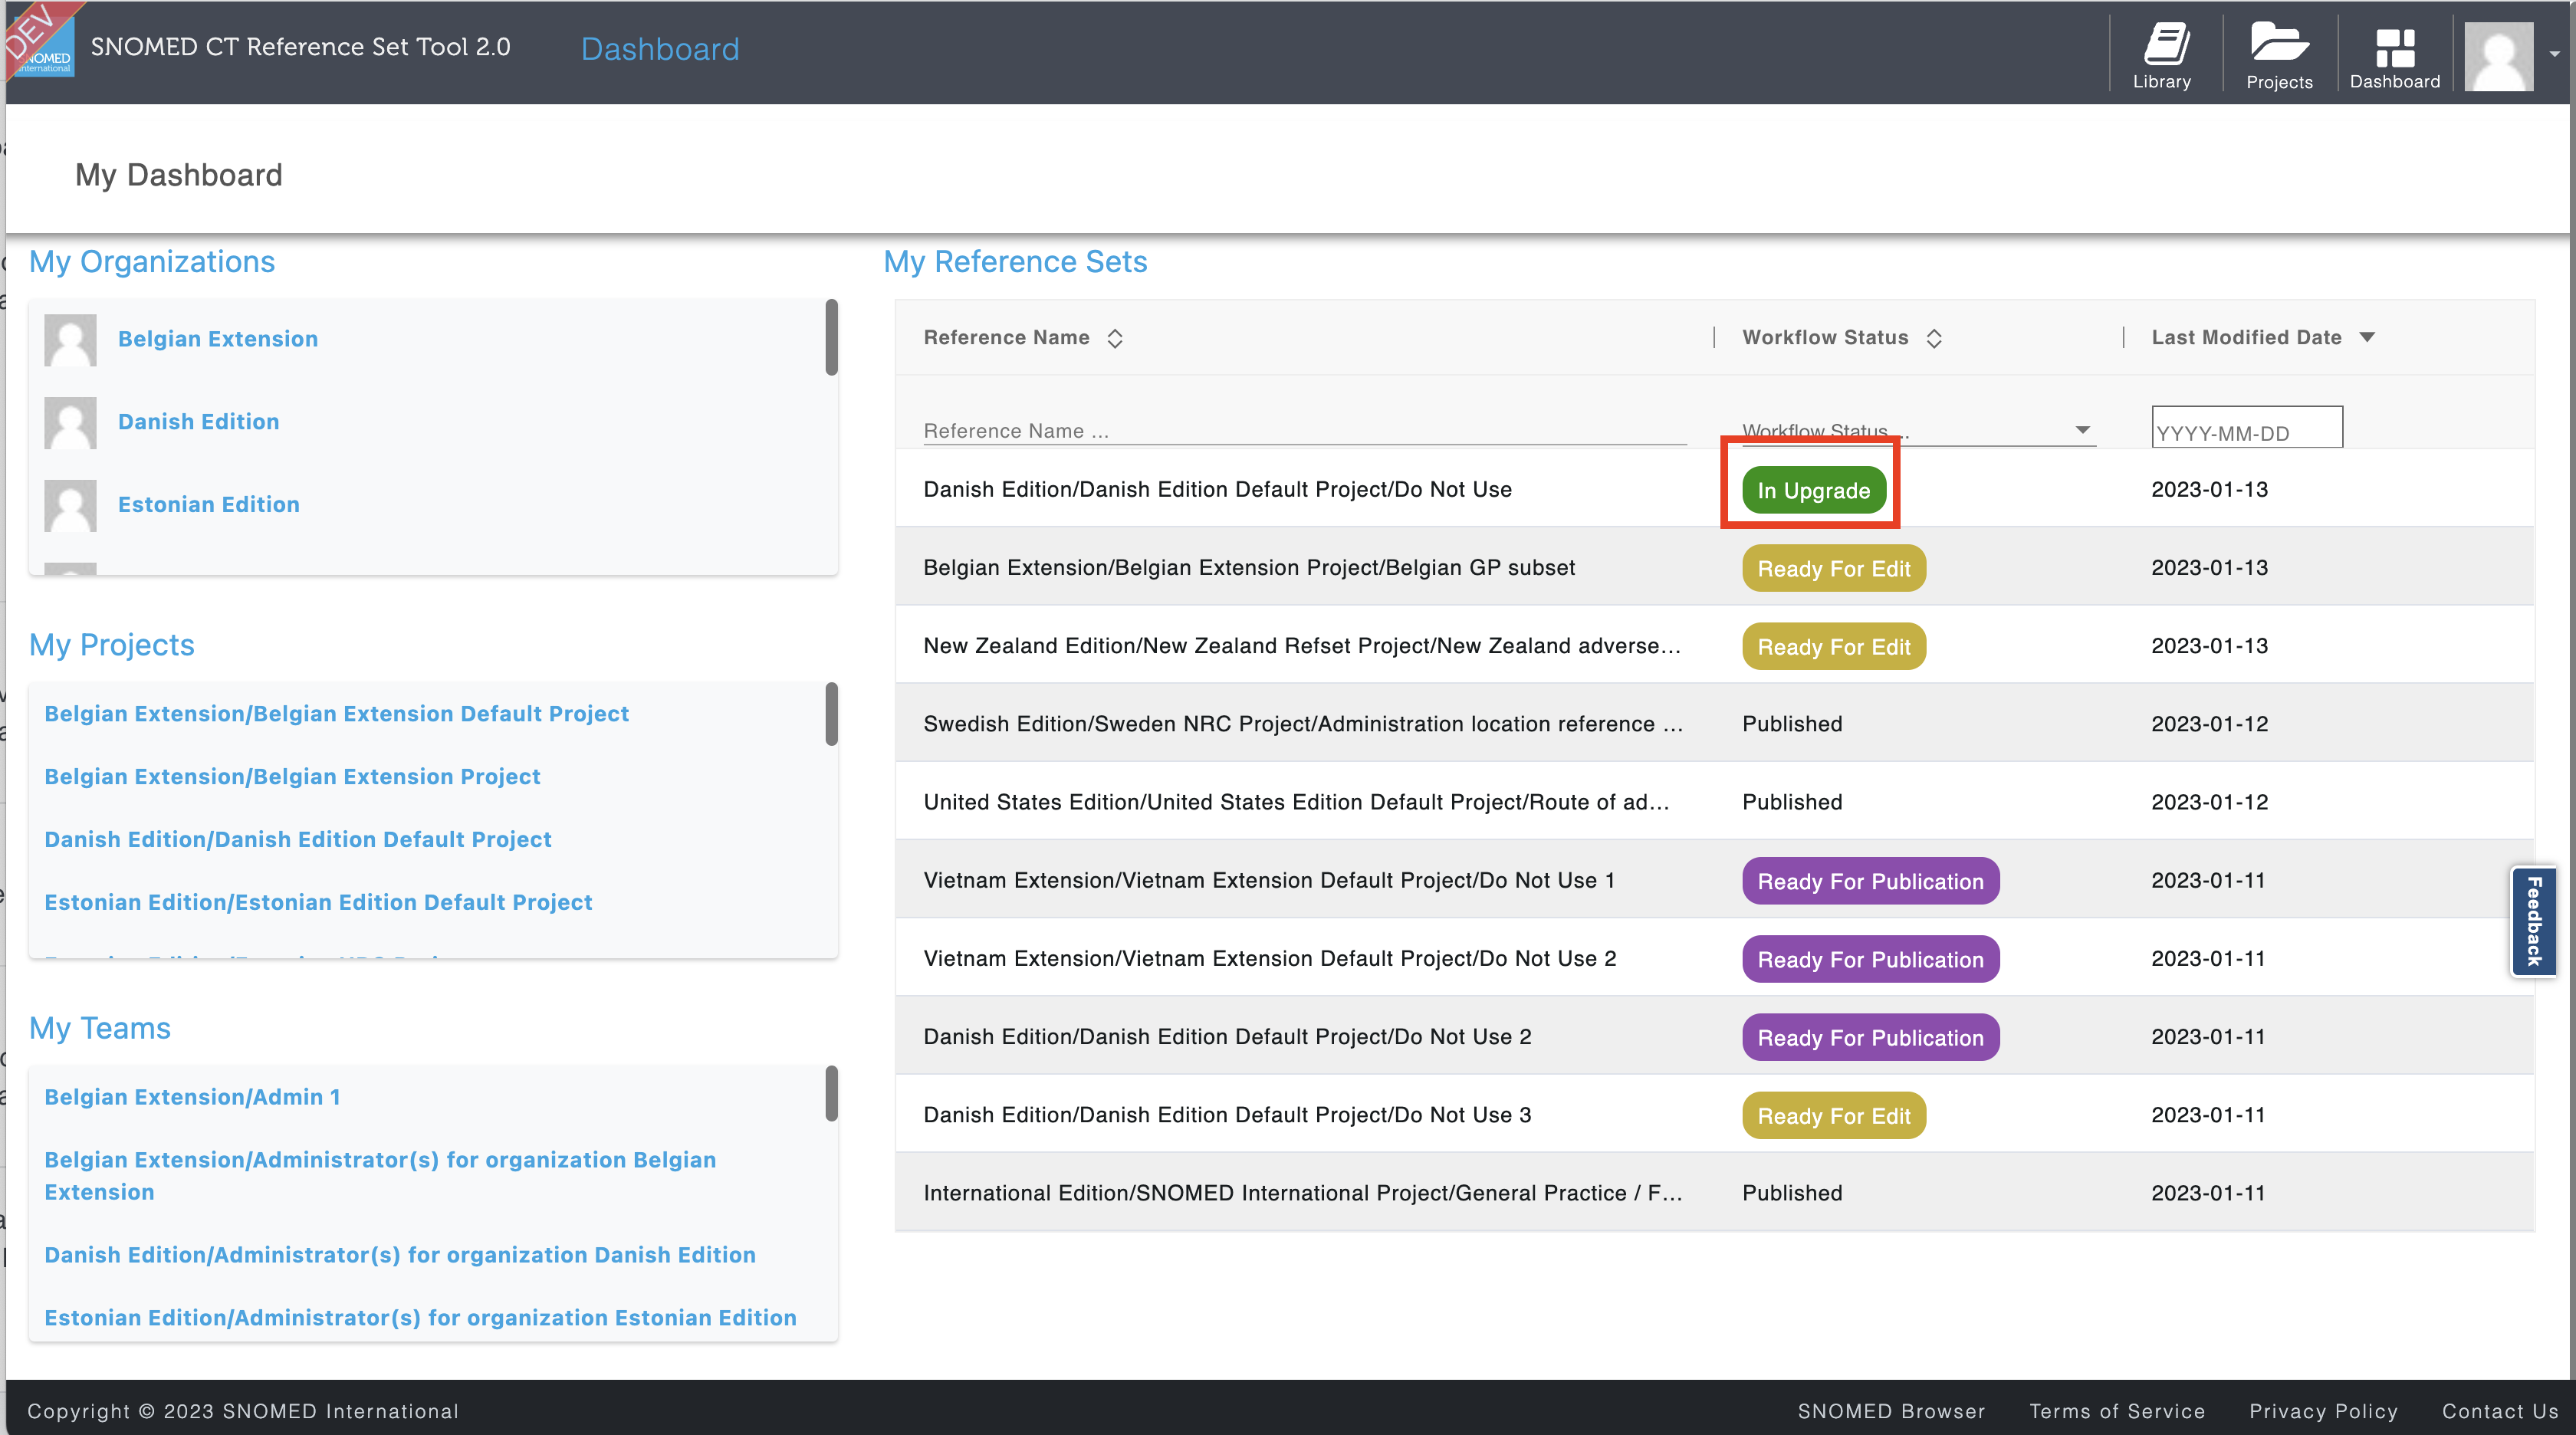Toggle Last Modified Date sort arrow
This screenshot has width=2576, height=1435.
pyautogui.click(x=2367, y=337)
